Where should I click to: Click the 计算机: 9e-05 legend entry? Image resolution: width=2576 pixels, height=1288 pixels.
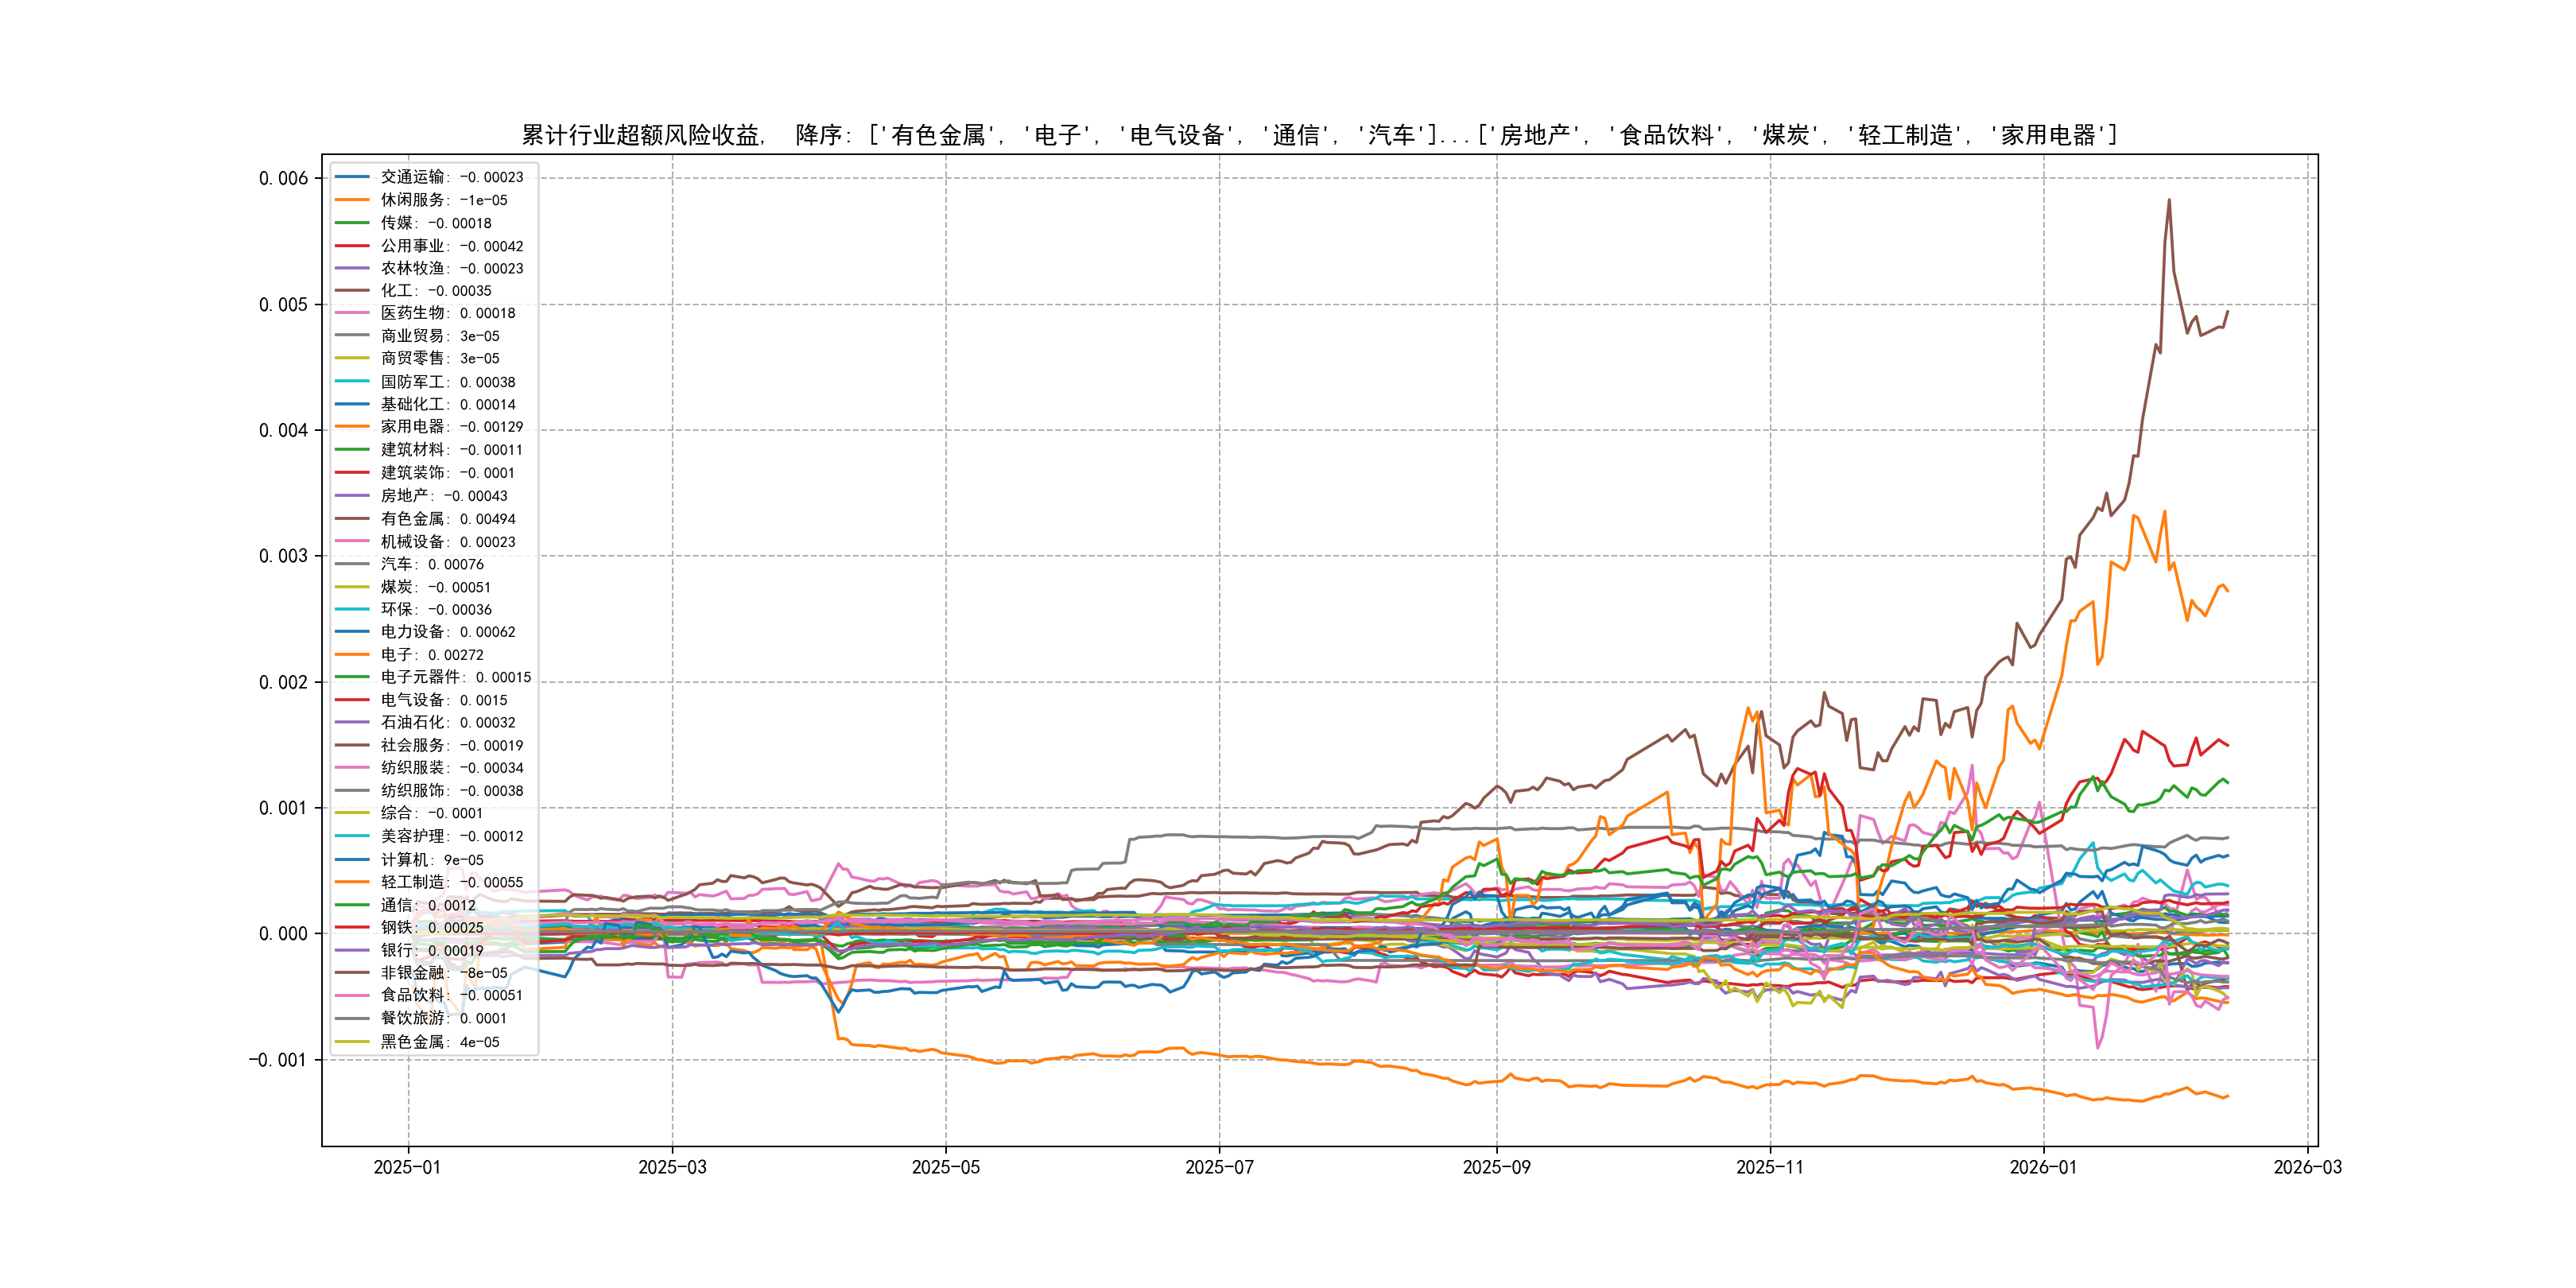(x=431, y=860)
